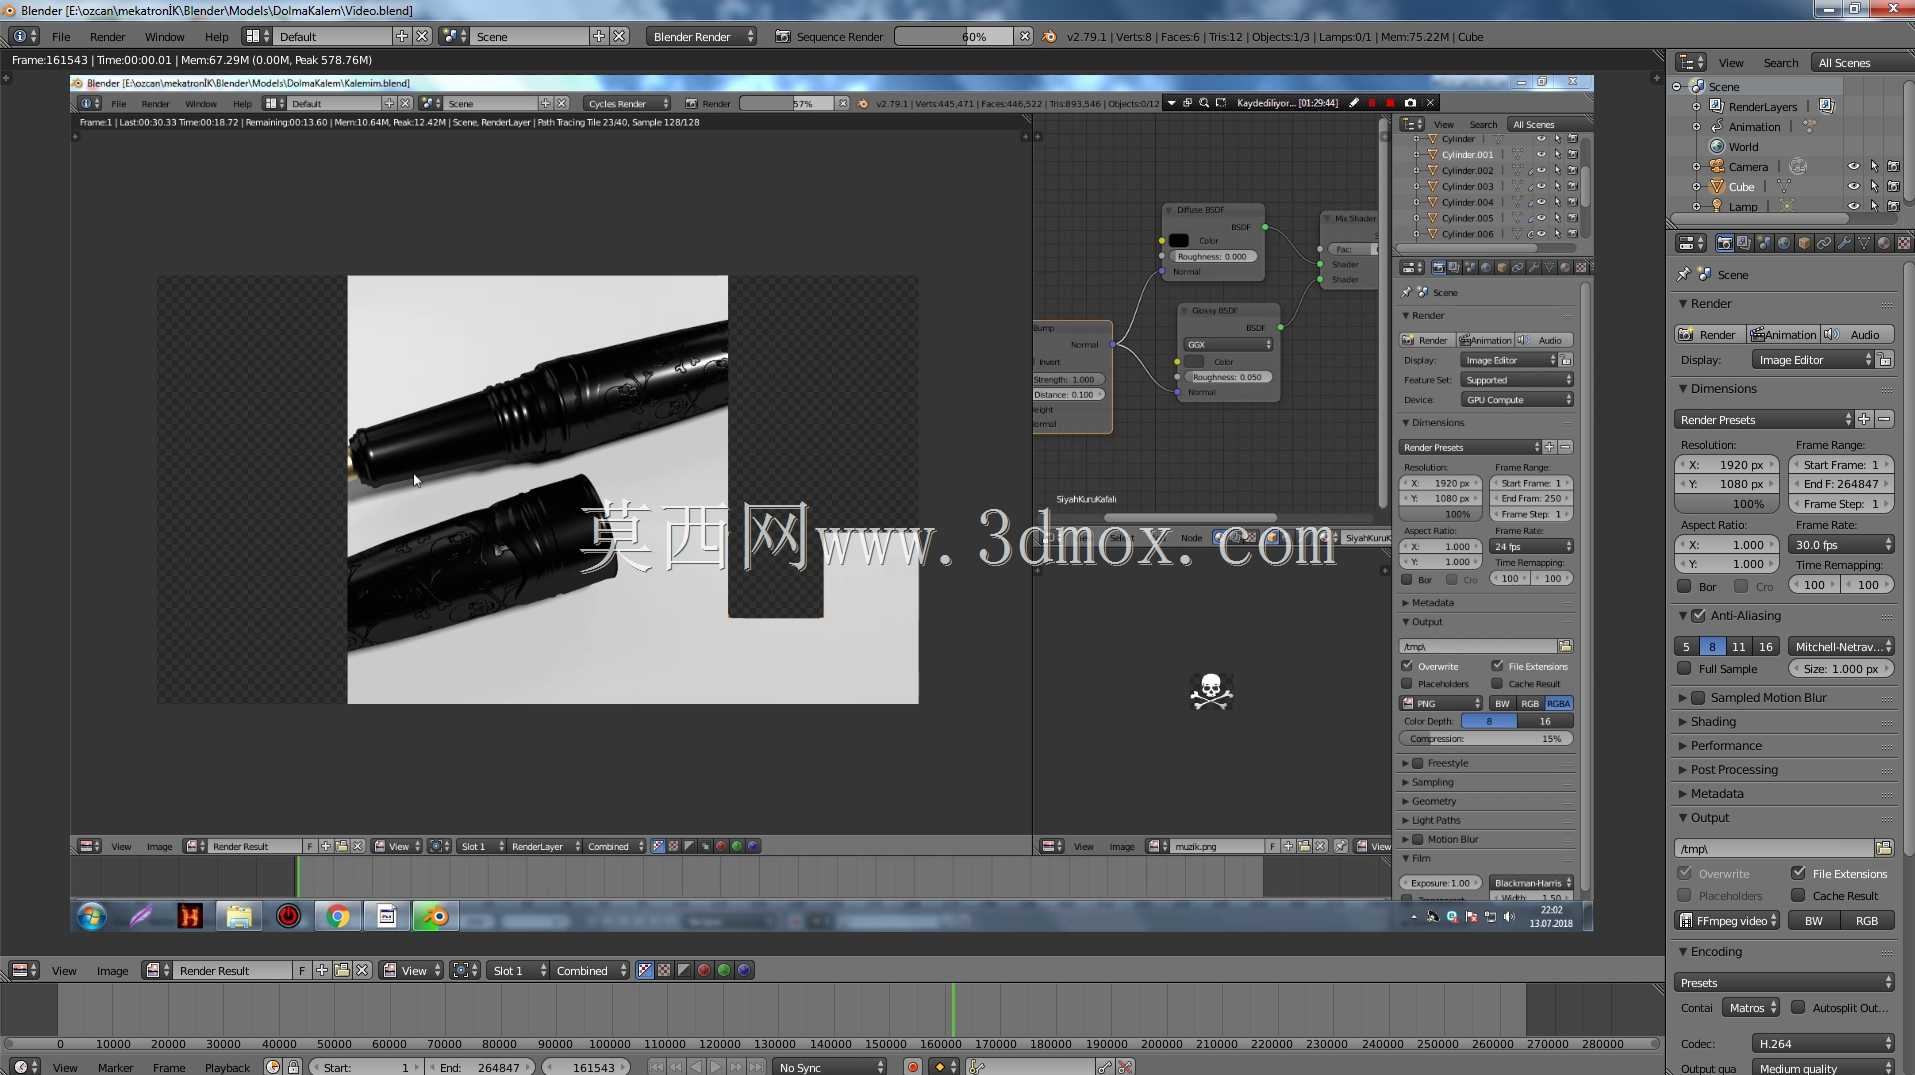This screenshot has height=1075, width=1915.
Task: Click the open image folder icon near Render Result
Action: tap(342, 970)
